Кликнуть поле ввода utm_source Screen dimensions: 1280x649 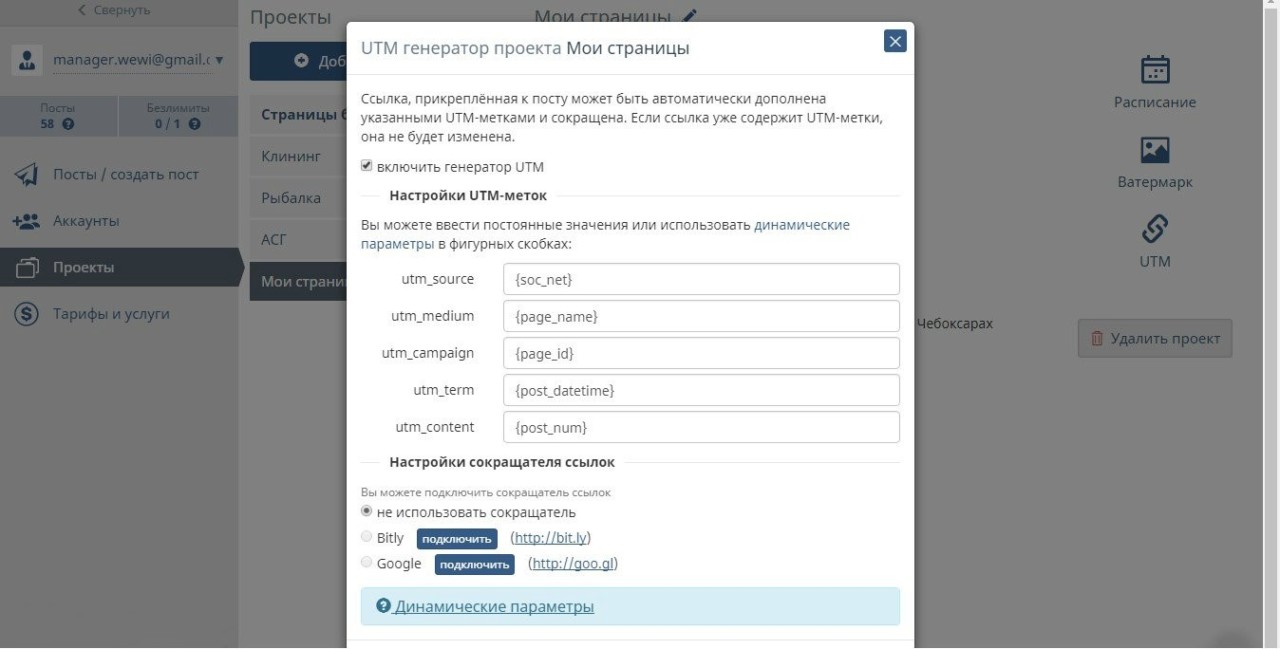point(700,278)
